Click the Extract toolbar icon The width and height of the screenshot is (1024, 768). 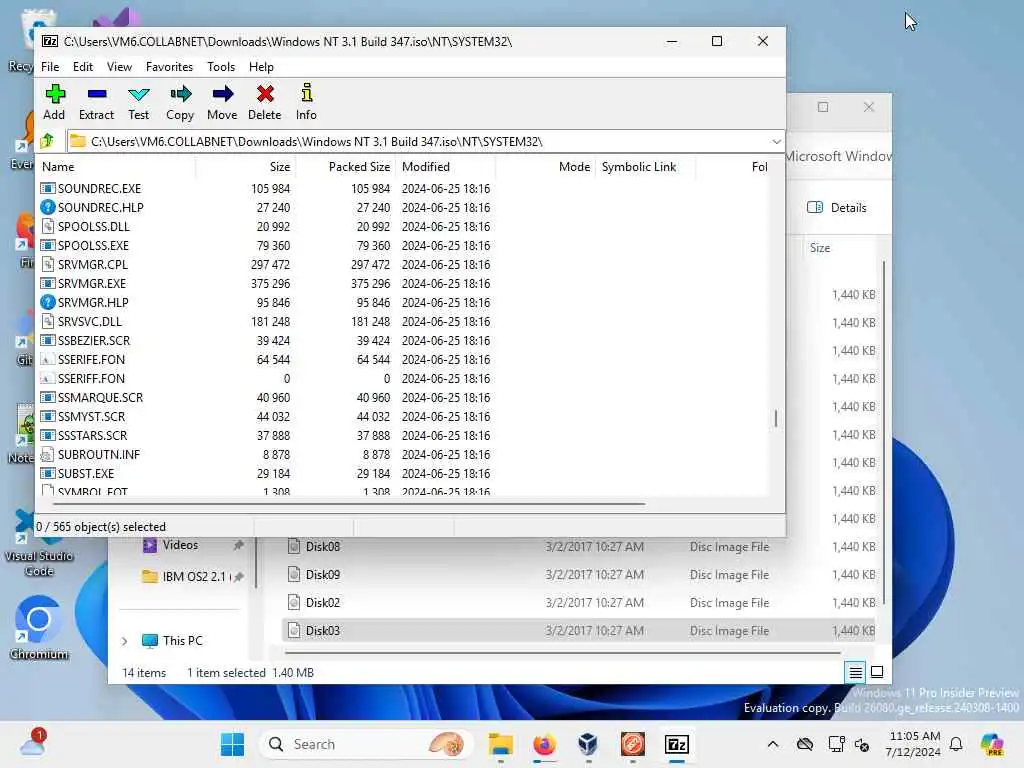(96, 102)
